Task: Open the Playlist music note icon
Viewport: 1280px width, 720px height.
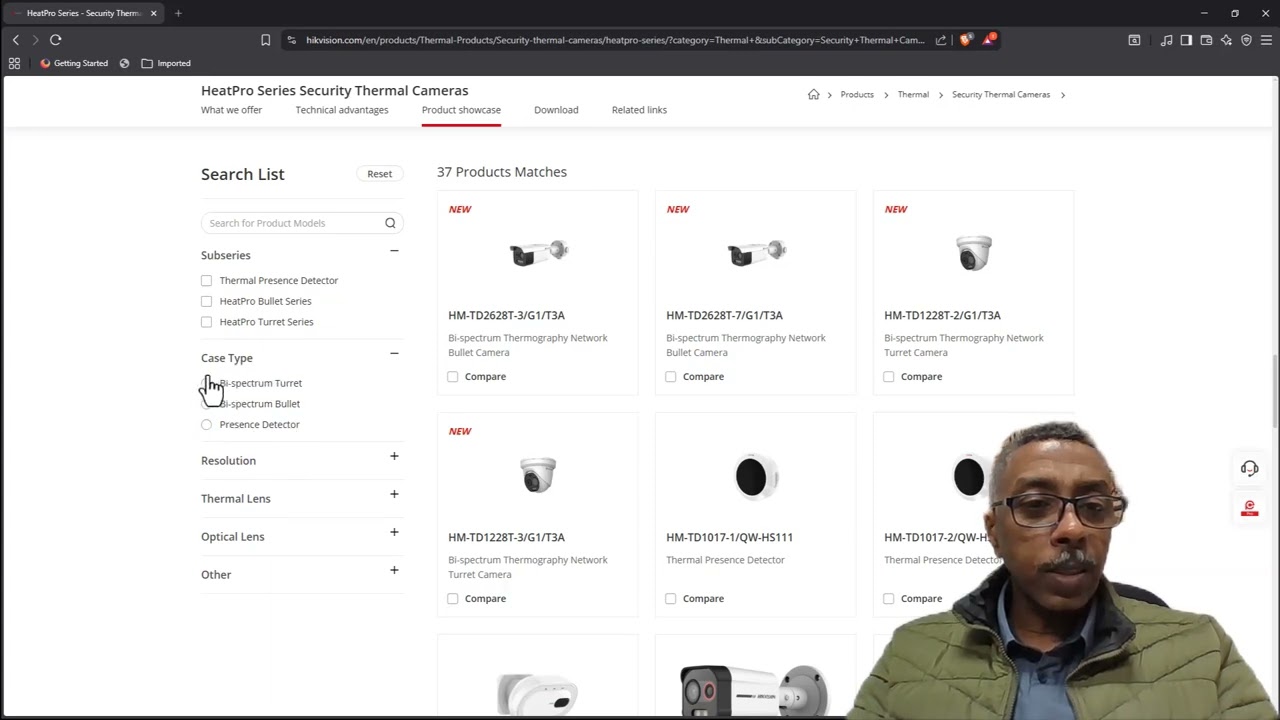Action: click(x=1166, y=40)
